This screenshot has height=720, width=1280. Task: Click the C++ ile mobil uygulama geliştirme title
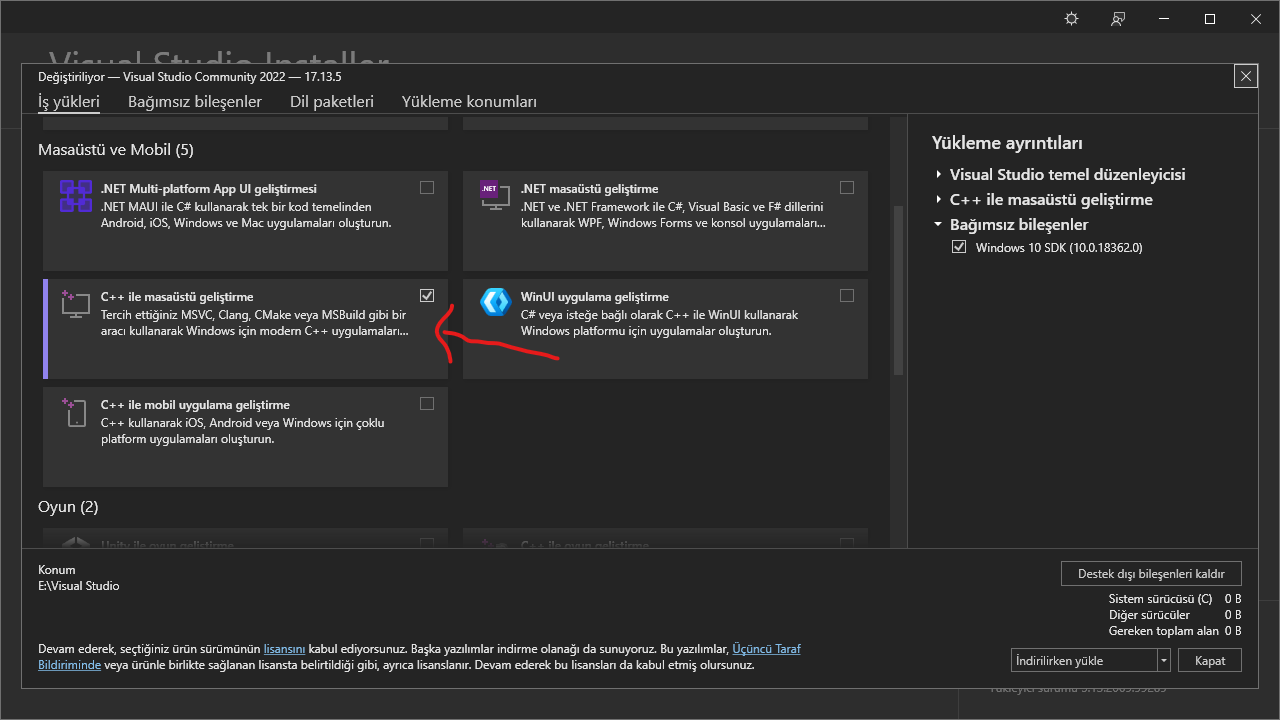click(x=195, y=404)
